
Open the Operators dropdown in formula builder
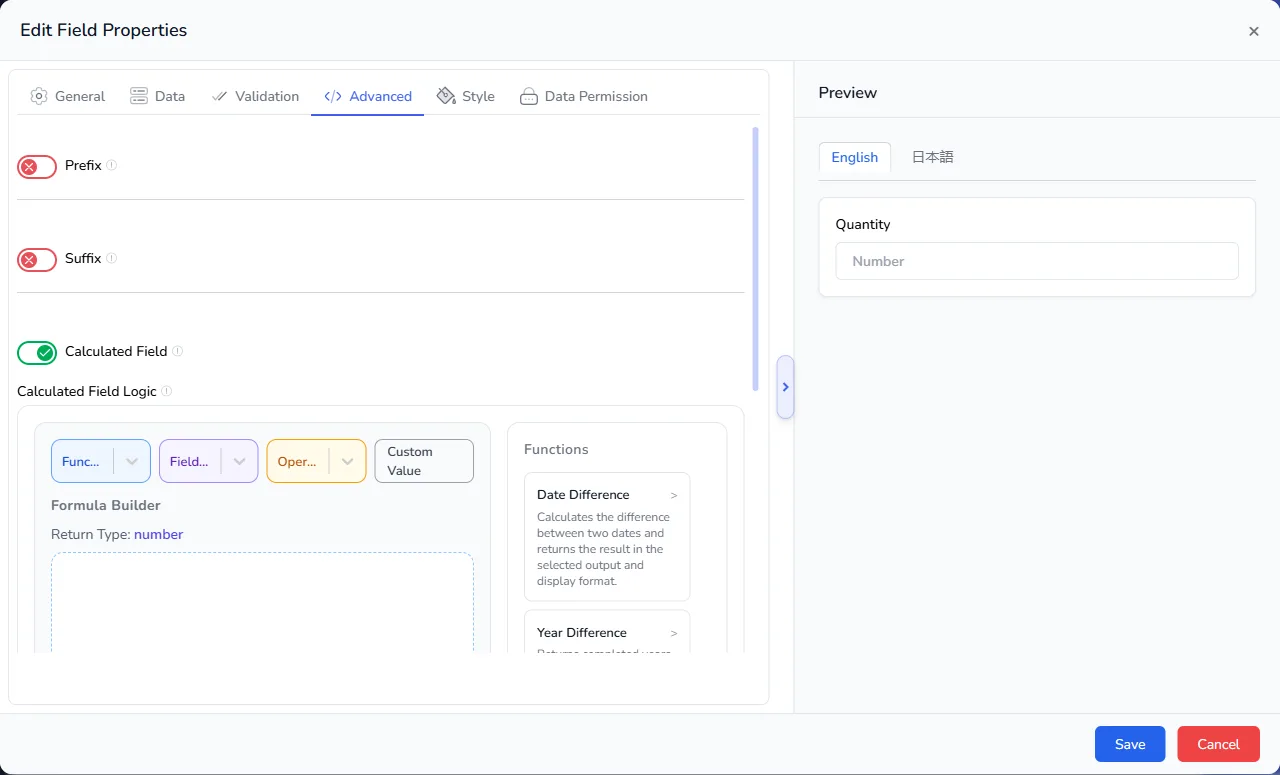coord(317,461)
